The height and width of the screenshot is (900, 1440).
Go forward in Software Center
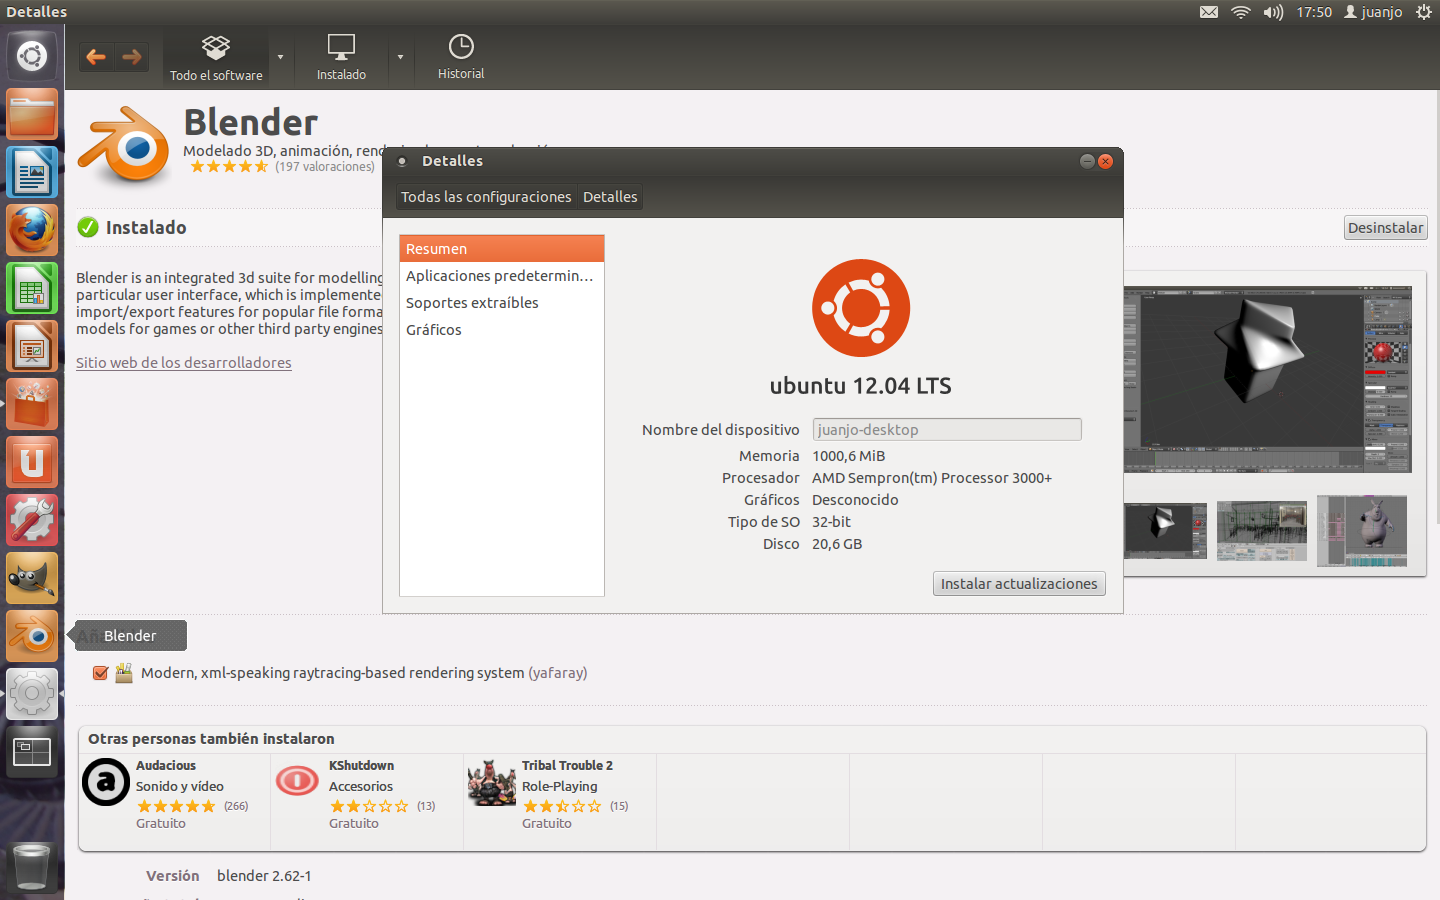[131, 57]
